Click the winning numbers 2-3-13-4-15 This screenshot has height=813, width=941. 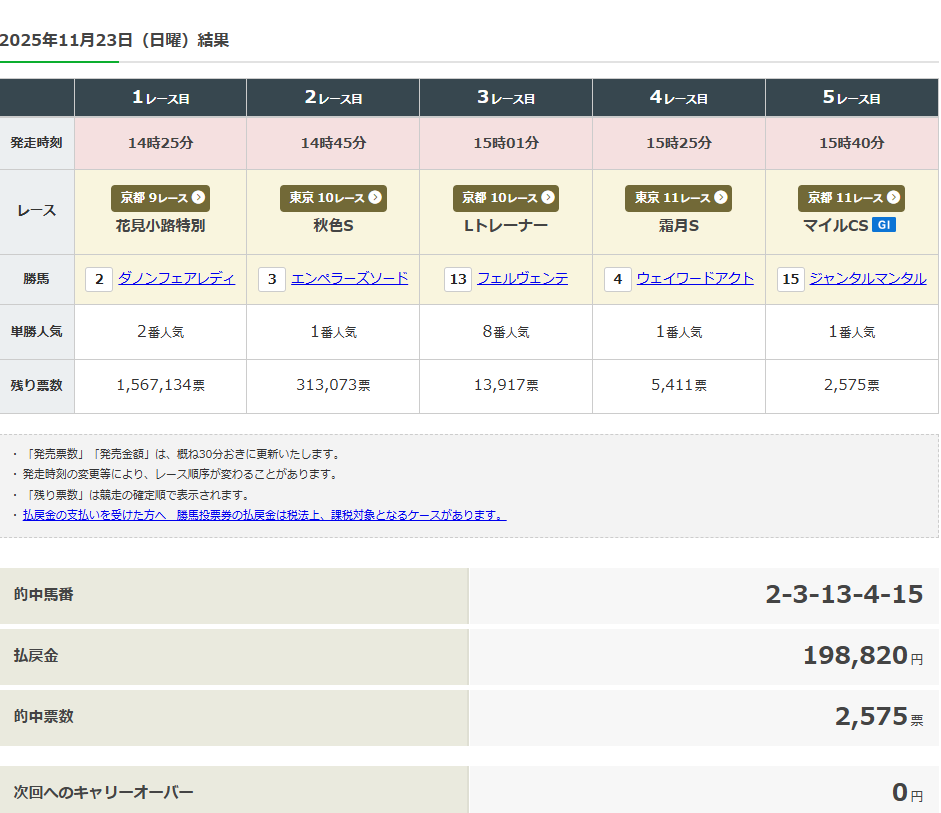843,595
